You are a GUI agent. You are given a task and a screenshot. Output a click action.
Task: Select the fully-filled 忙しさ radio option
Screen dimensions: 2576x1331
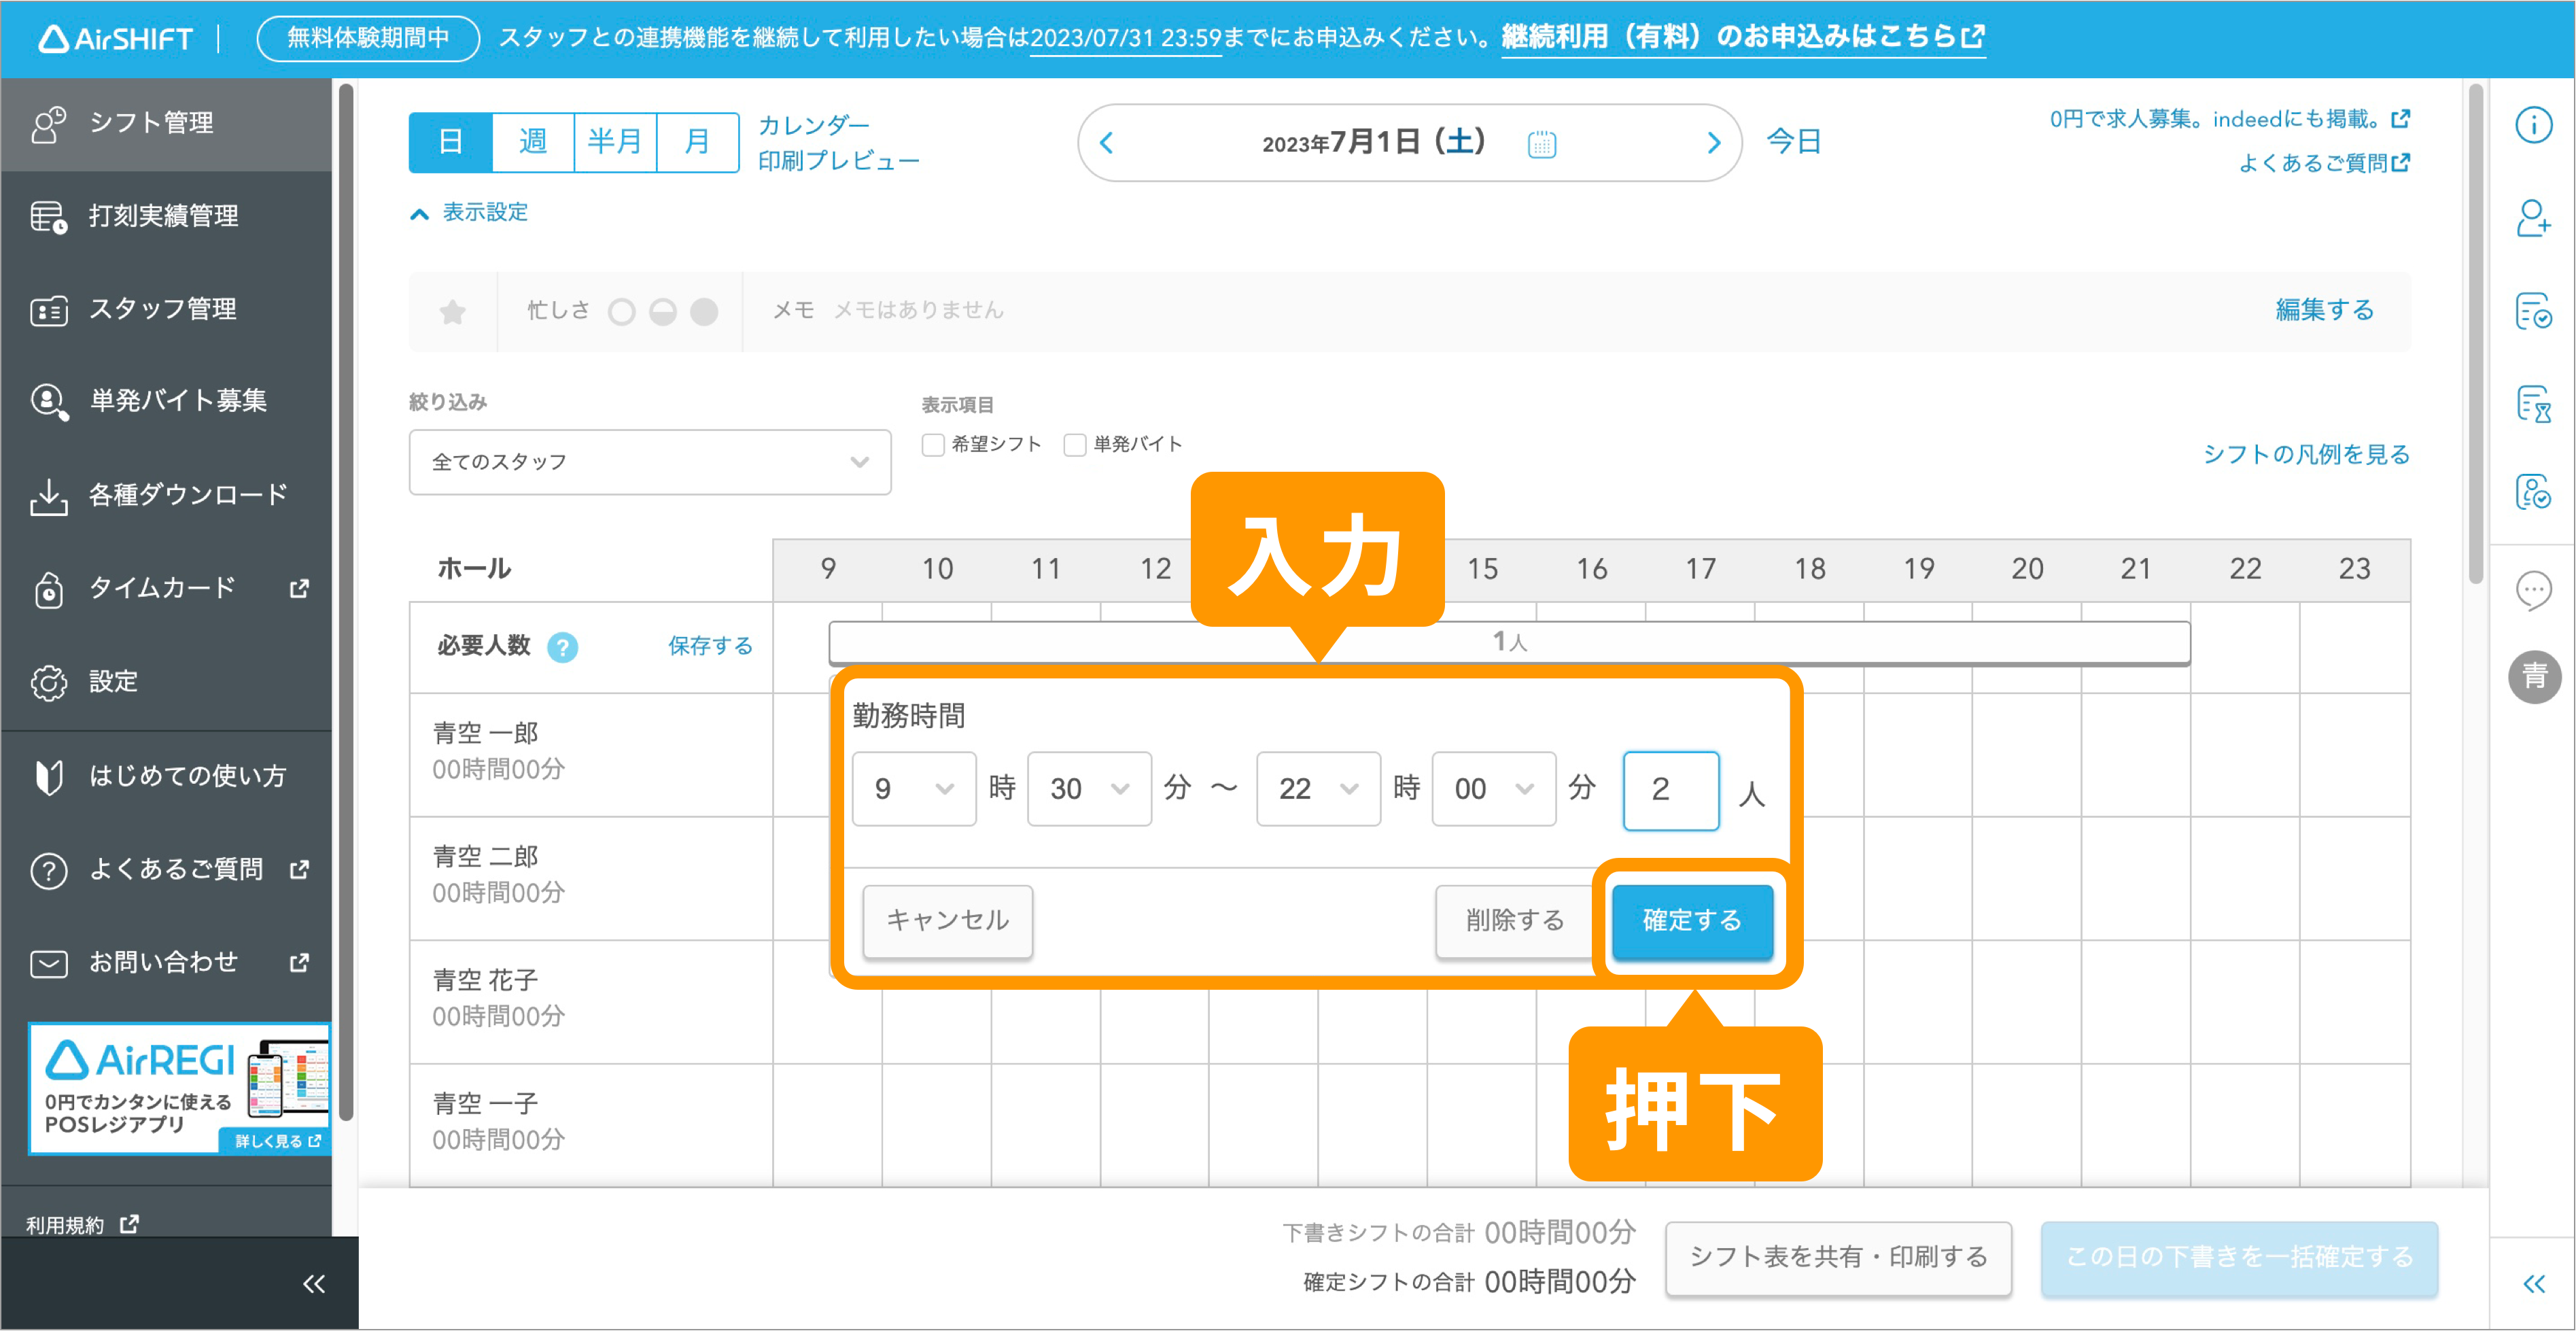704,312
